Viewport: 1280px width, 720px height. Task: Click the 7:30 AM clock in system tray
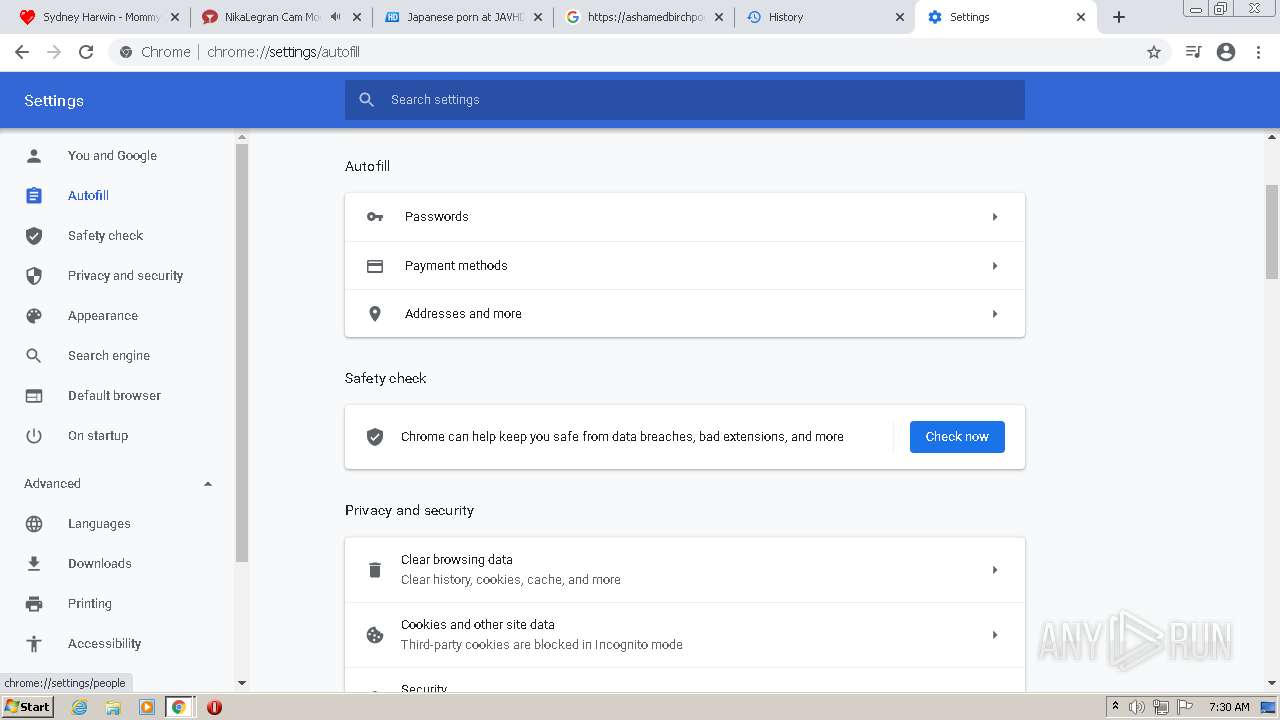1229,707
